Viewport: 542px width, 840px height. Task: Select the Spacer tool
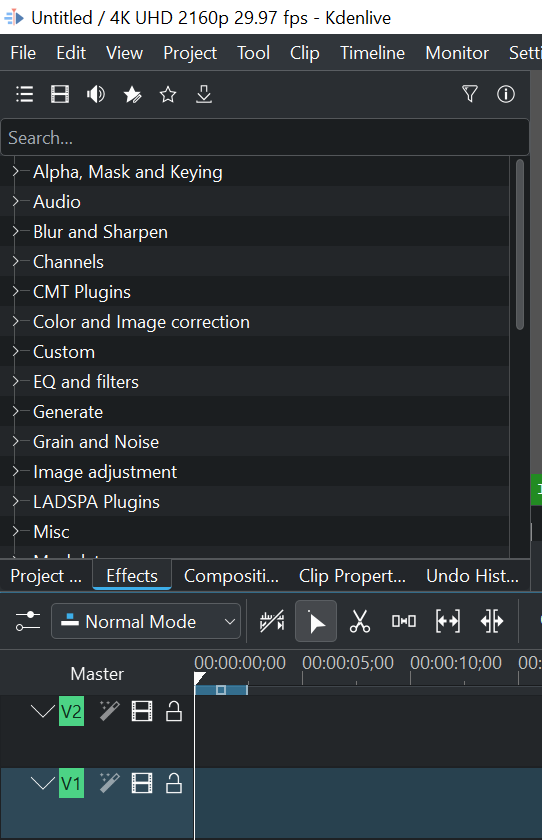(404, 621)
